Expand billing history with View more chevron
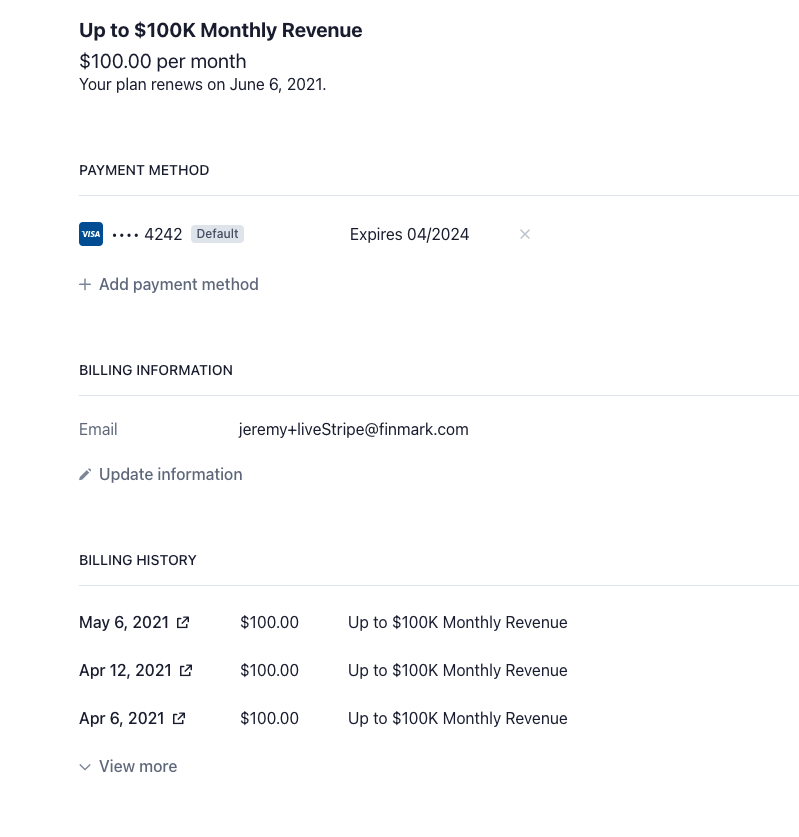The width and height of the screenshot is (799, 837). point(85,767)
